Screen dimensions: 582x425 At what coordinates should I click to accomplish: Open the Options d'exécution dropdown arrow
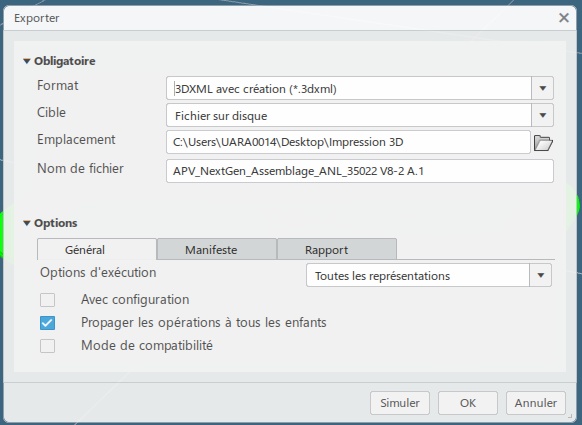[x=540, y=275]
